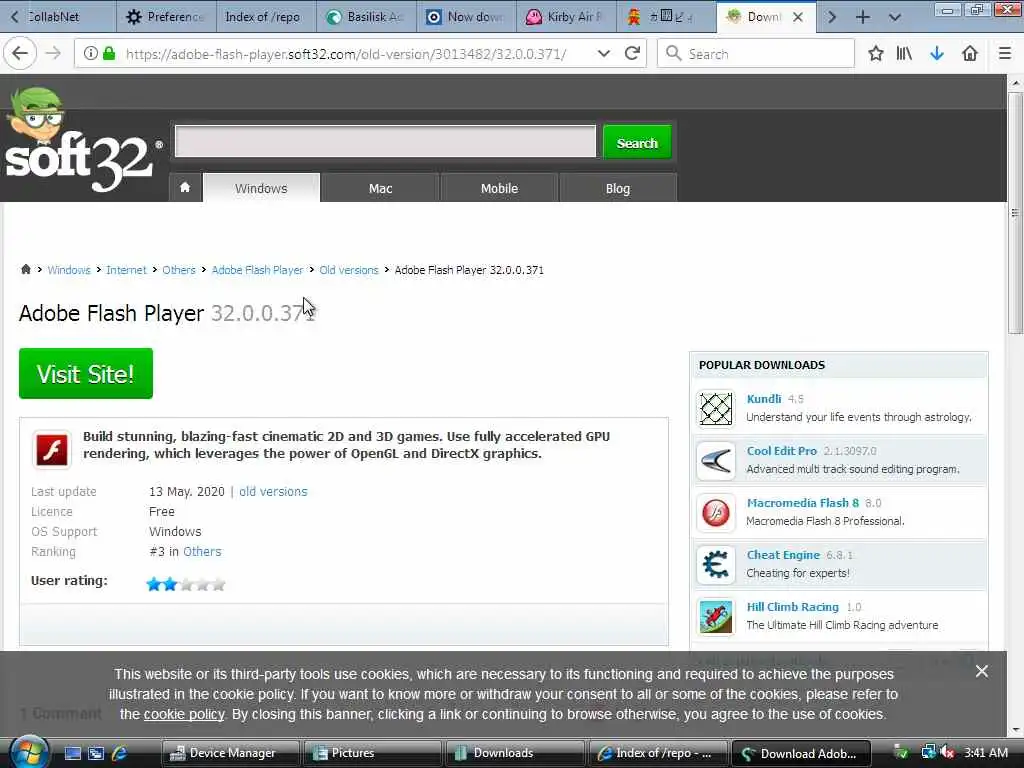Click the green padlock security icon
This screenshot has width=1024, height=768.
point(110,54)
